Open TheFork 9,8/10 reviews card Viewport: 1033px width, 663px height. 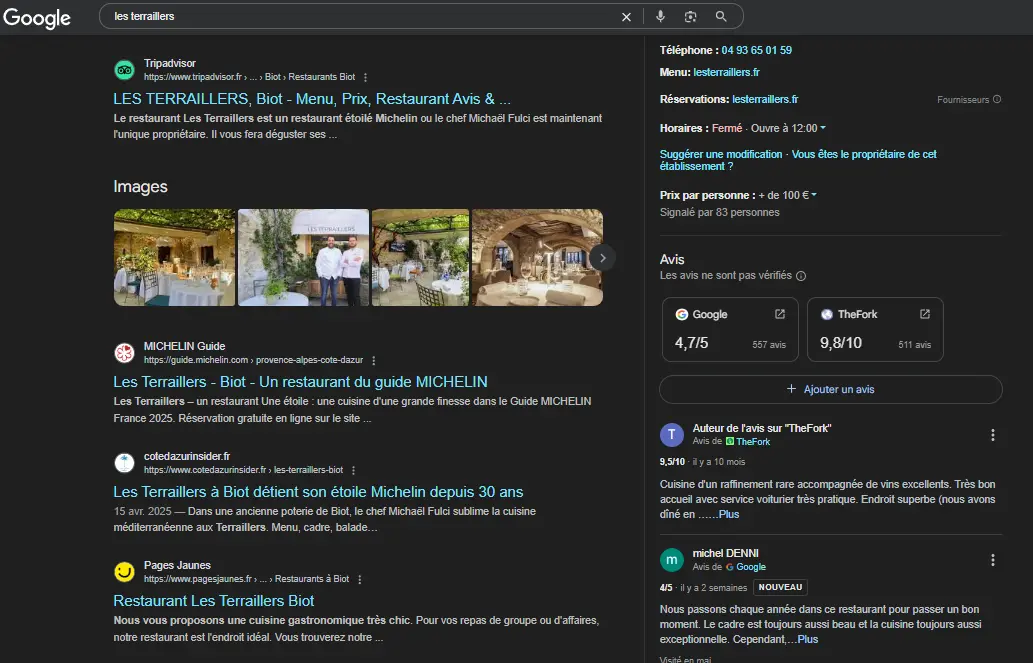coord(875,330)
